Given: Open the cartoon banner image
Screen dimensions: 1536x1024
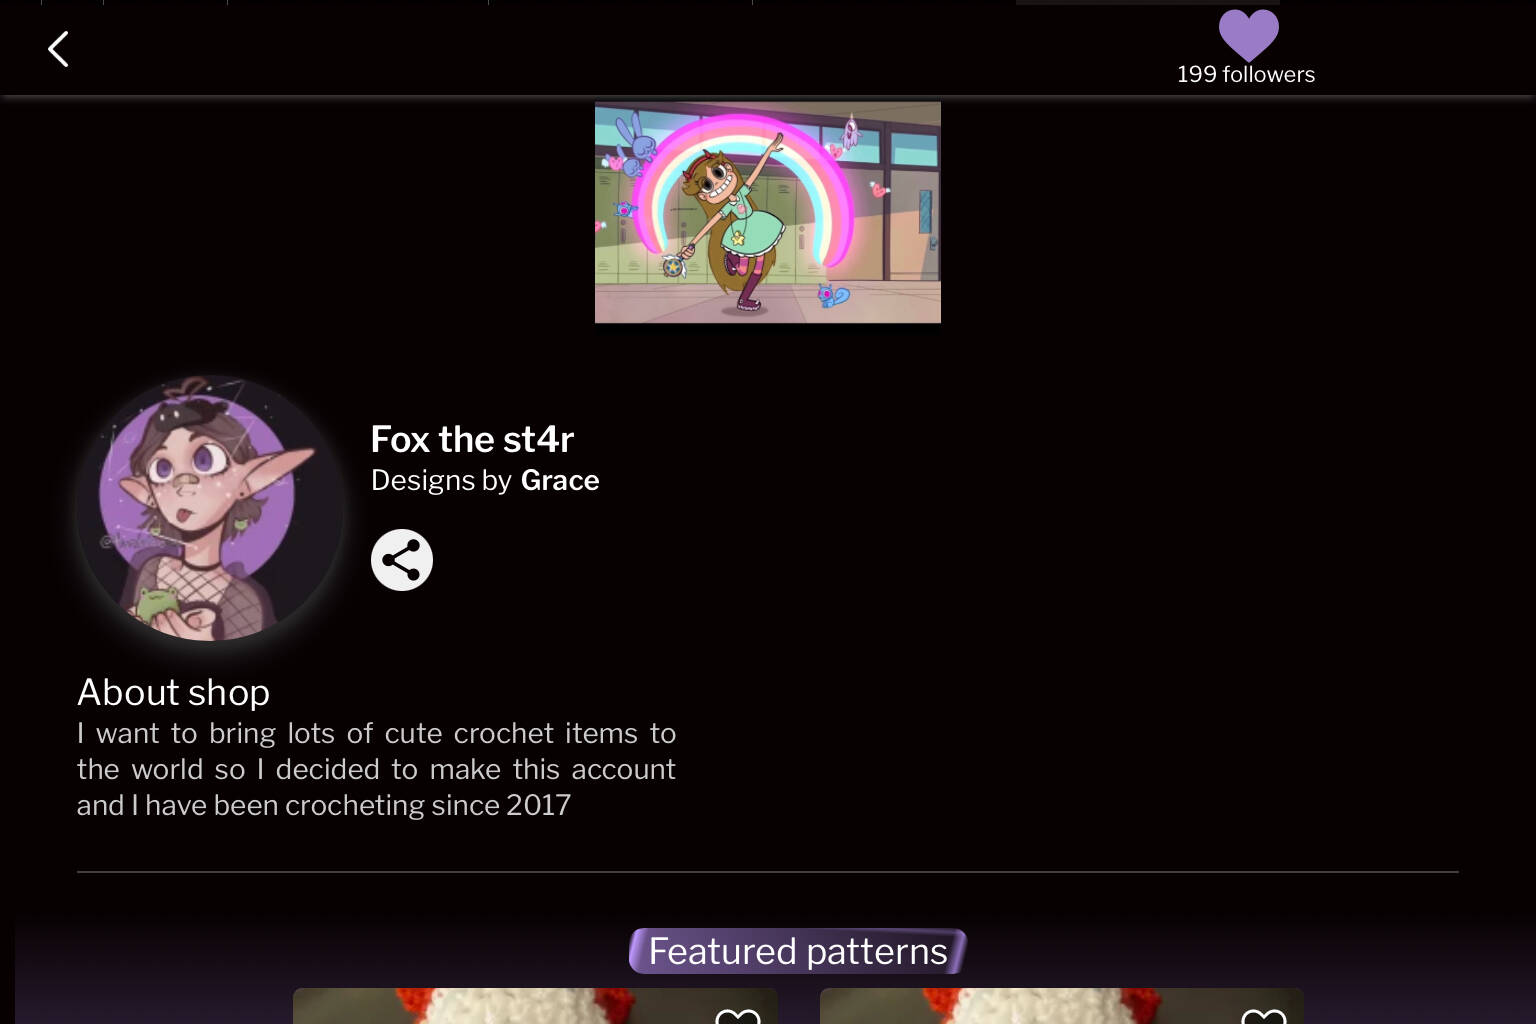Looking at the screenshot, I should click(768, 212).
